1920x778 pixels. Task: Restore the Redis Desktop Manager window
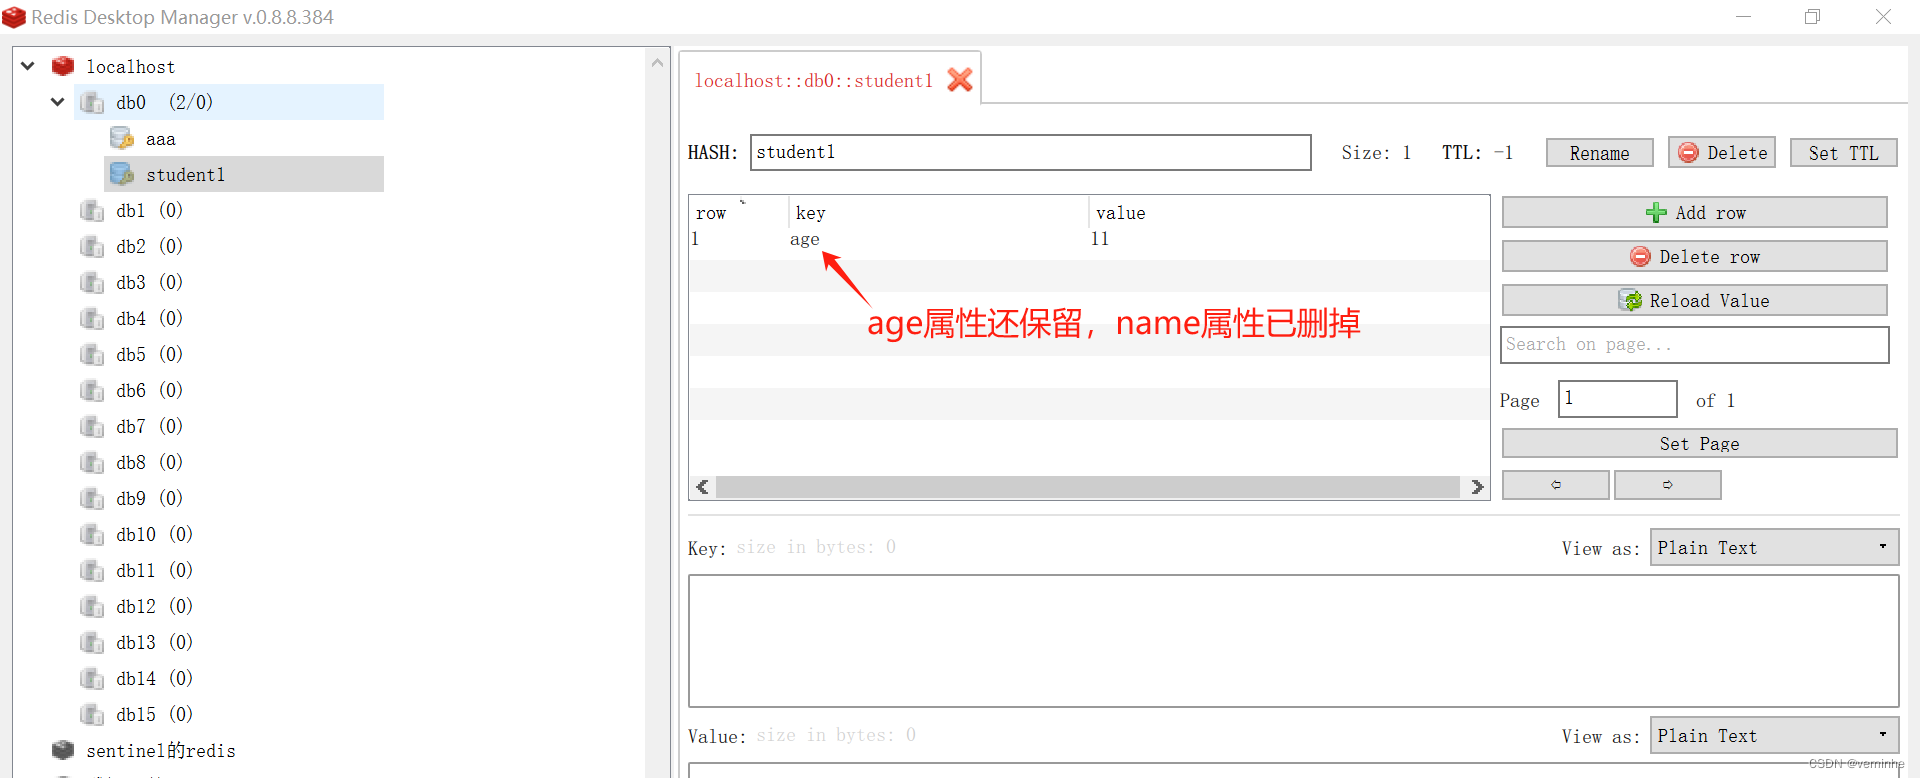(x=1812, y=17)
